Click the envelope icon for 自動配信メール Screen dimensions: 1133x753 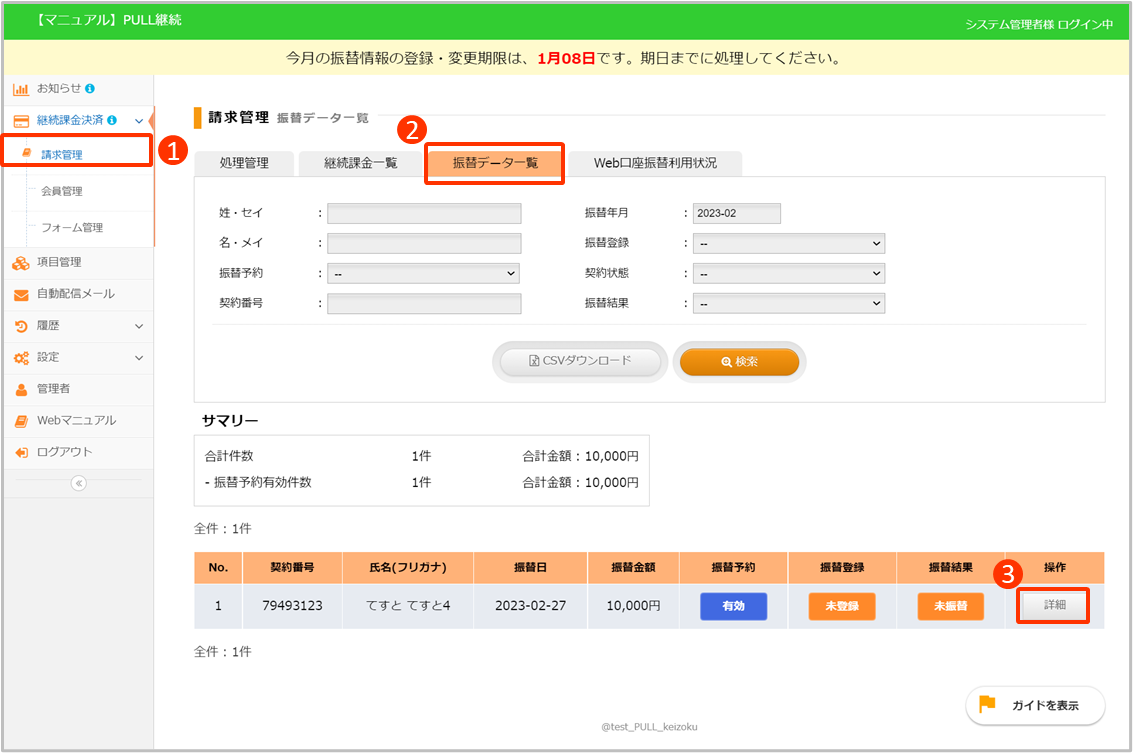coord(20,295)
